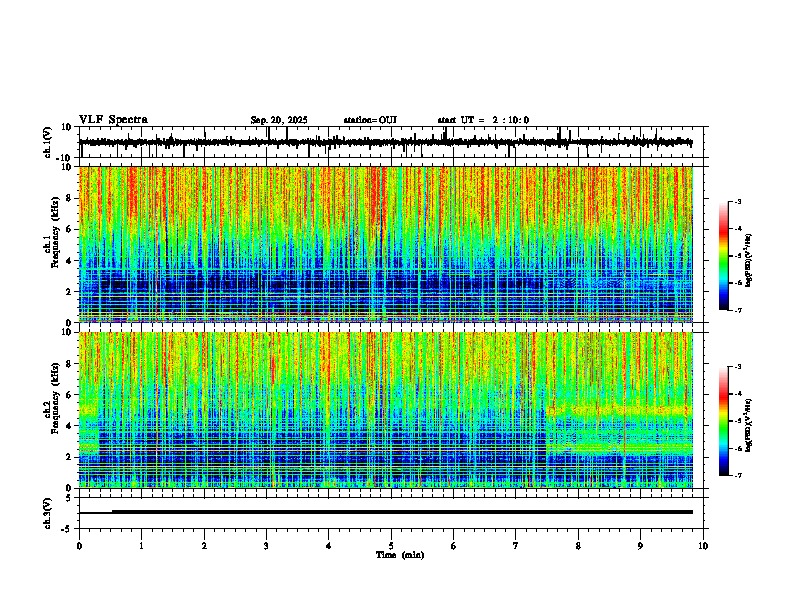Click the "-5" tick on ch.3 axis

pos(68,529)
